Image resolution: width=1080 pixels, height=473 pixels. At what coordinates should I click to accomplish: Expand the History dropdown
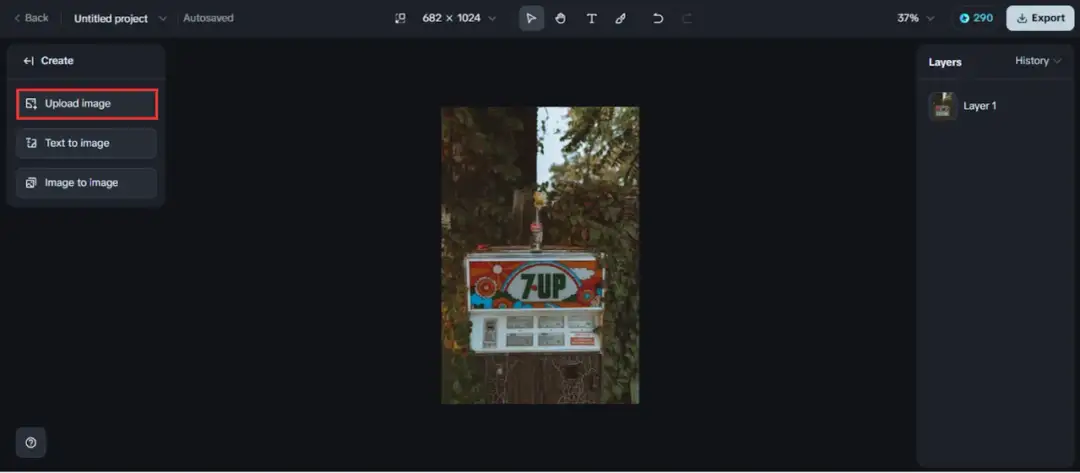pyautogui.click(x=1038, y=61)
